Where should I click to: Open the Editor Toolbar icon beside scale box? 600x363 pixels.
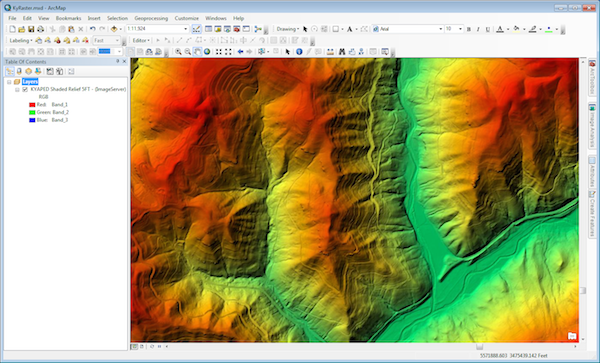coord(196,29)
